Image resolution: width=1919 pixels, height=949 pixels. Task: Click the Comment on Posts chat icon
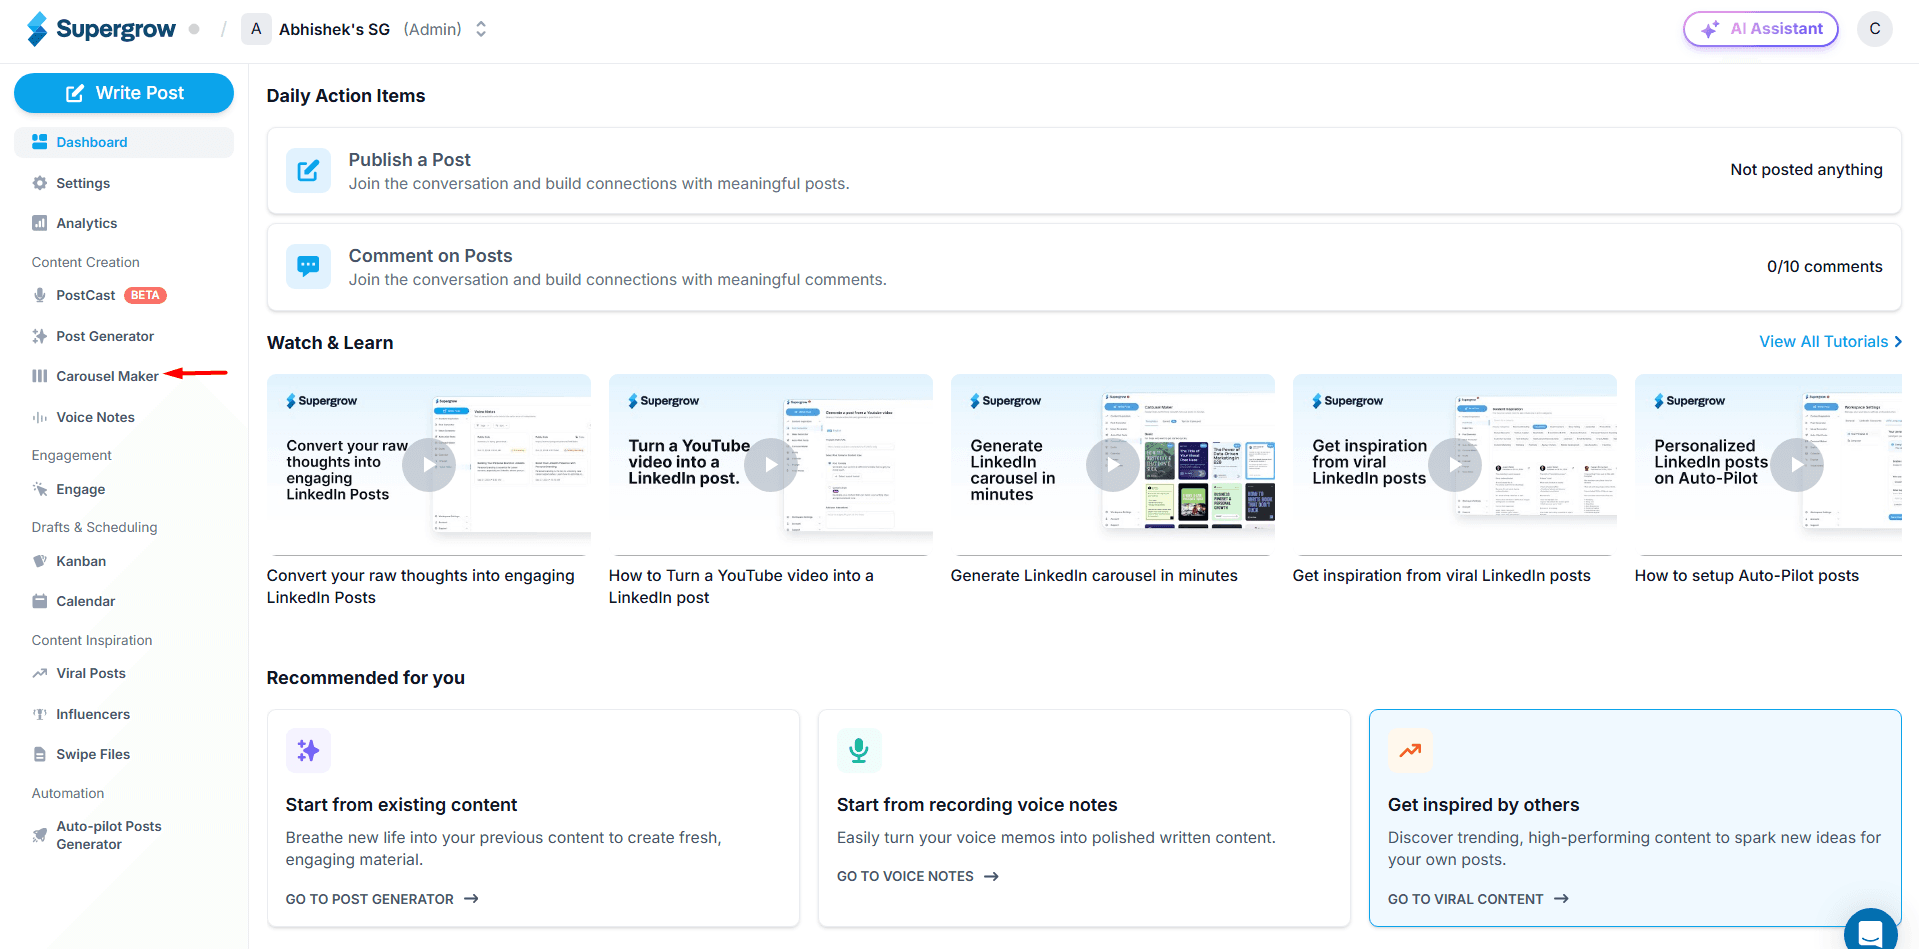pos(308,267)
